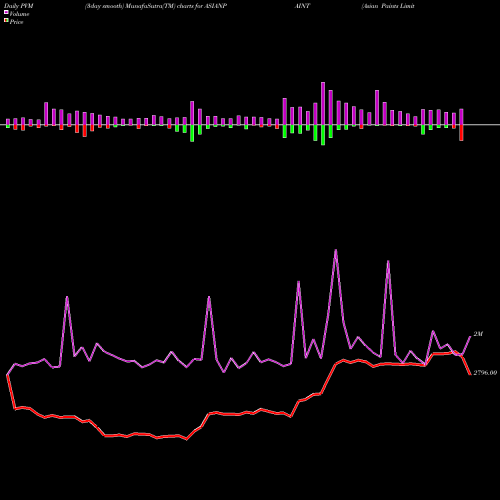500x500 pixels.
Task: Click the Price legend label
Action: tap(16, 22)
